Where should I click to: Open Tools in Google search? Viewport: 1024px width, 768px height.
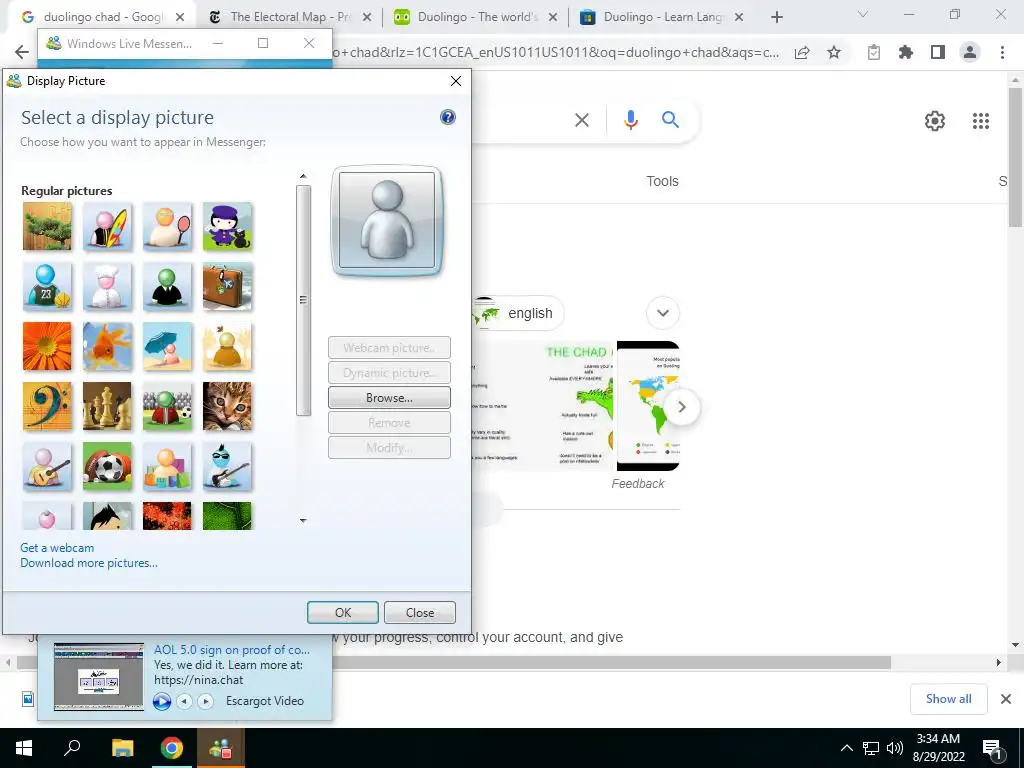click(x=662, y=182)
